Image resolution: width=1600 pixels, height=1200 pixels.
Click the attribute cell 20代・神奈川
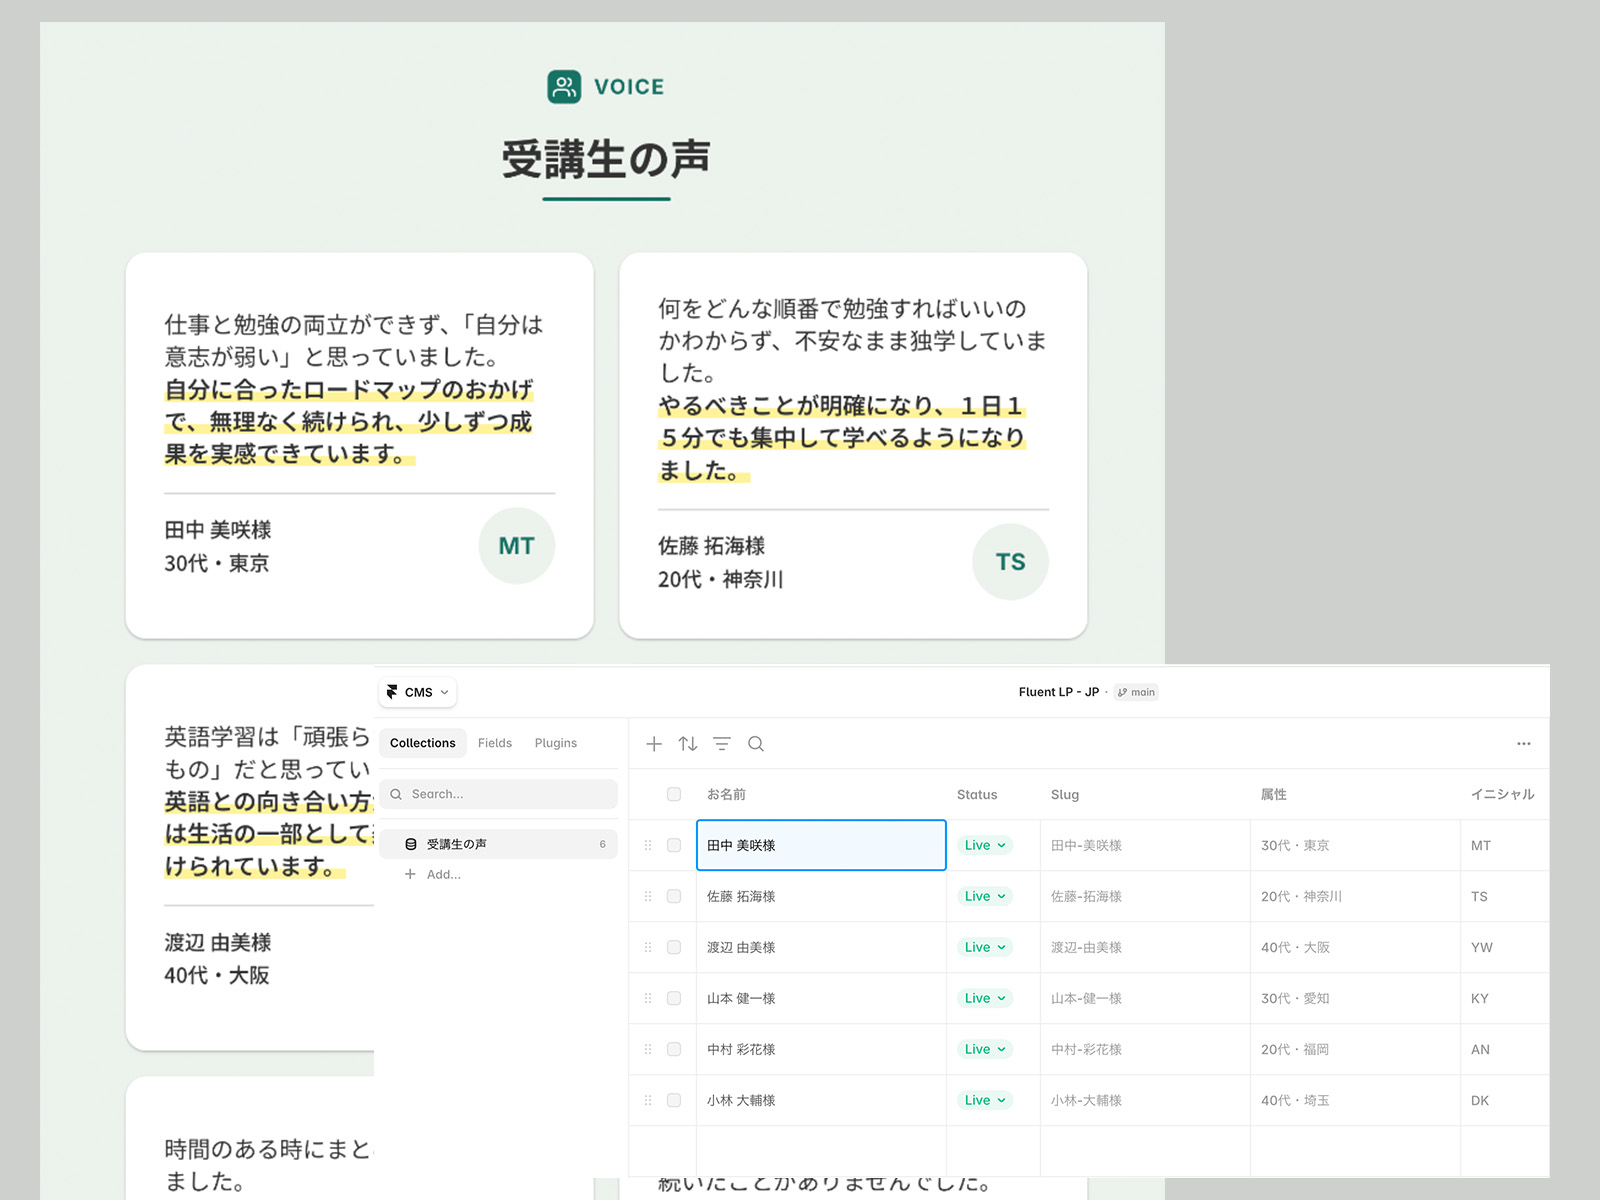click(1355, 896)
